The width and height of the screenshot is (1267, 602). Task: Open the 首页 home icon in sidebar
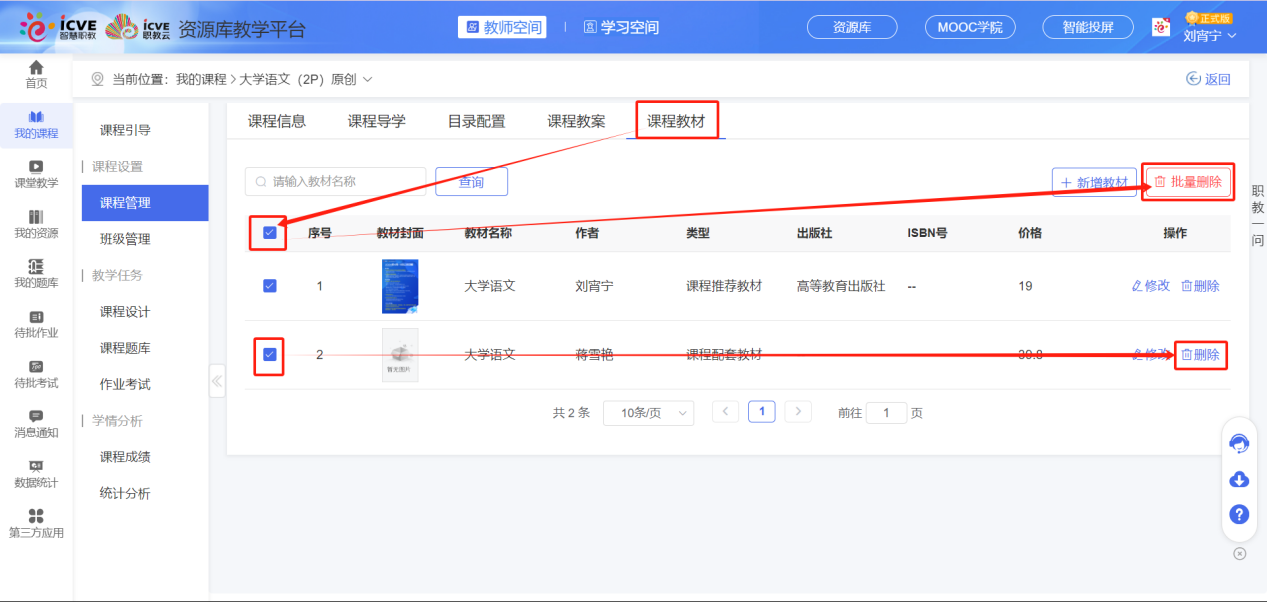coord(36,73)
